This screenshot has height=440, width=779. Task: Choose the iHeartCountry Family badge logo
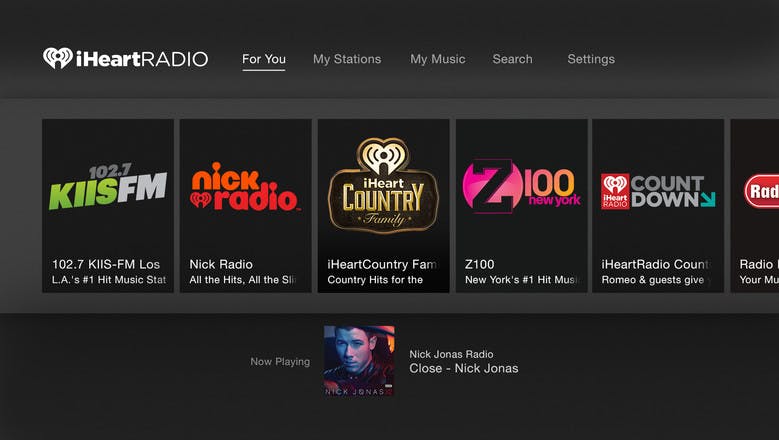pos(383,185)
